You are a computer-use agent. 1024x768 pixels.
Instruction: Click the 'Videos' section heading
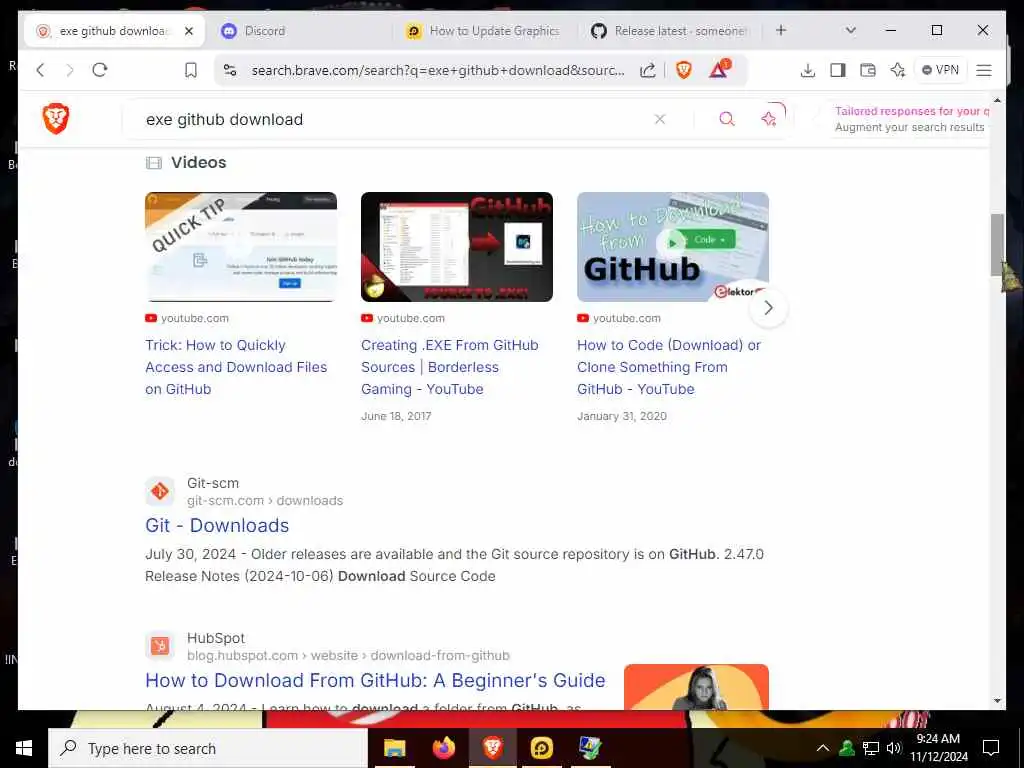(199, 162)
